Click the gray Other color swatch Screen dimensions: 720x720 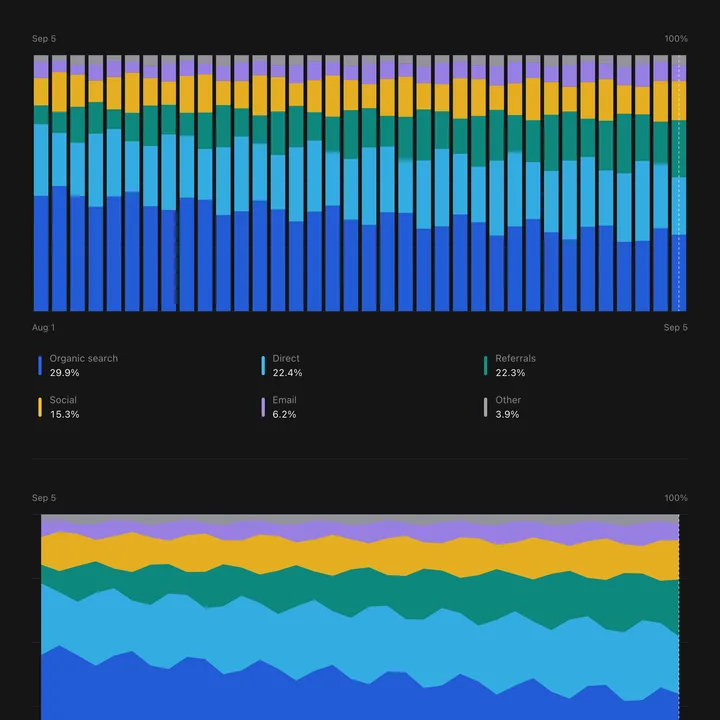(486, 407)
